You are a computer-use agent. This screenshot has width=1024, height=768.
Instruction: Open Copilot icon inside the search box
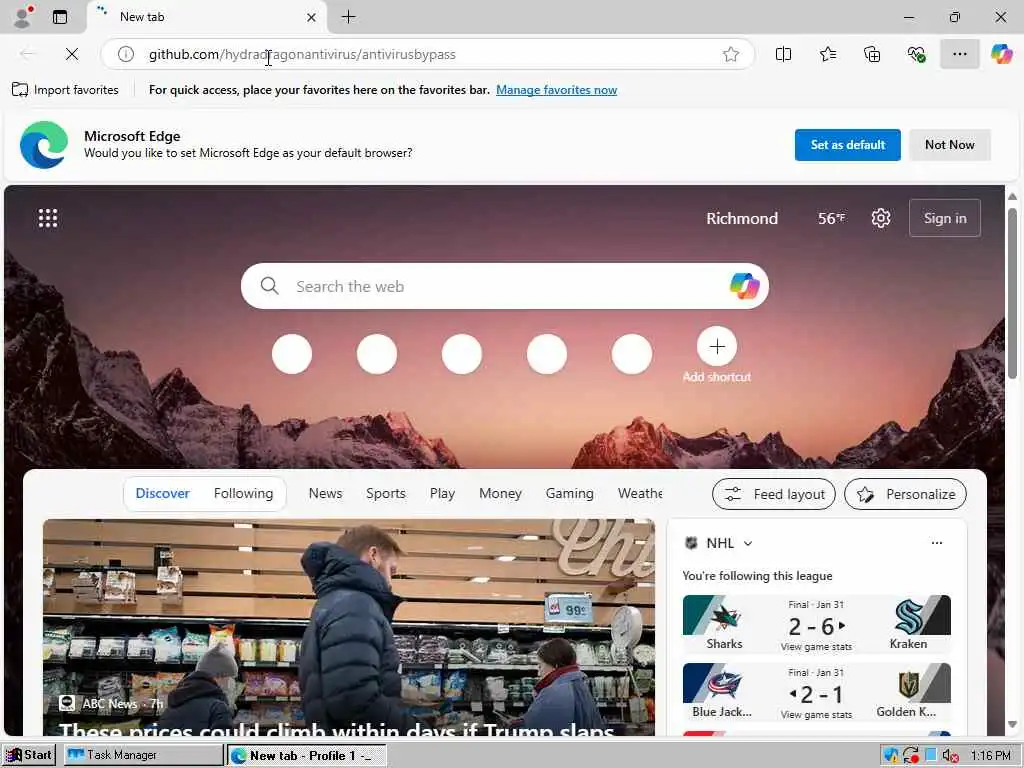[x=744, y=286]
